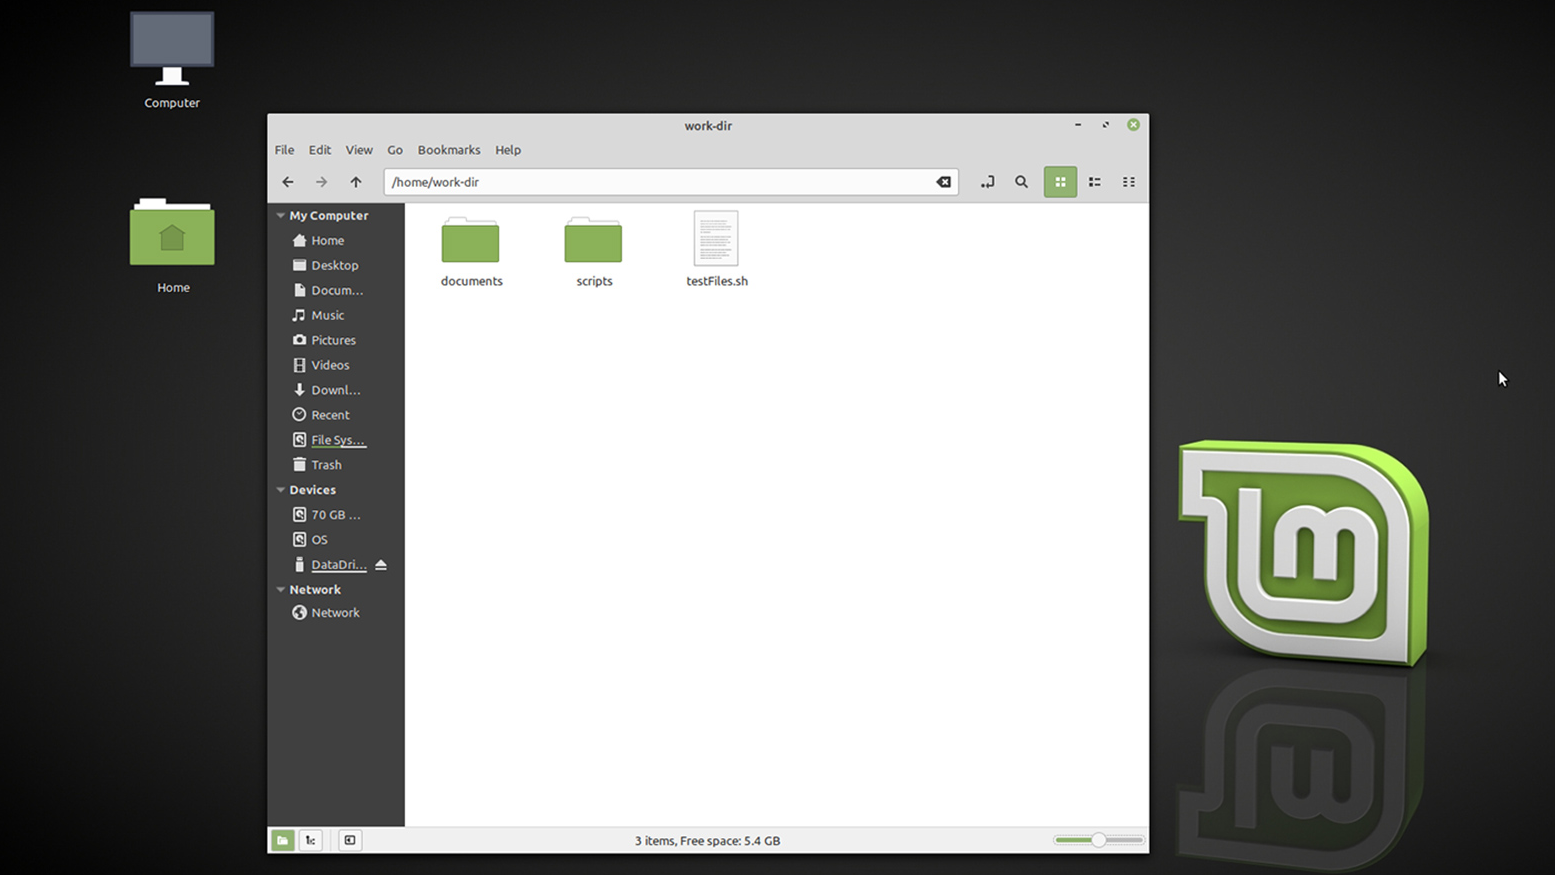
Task: Collapse the My Computer section
Action: pos(281,215)
